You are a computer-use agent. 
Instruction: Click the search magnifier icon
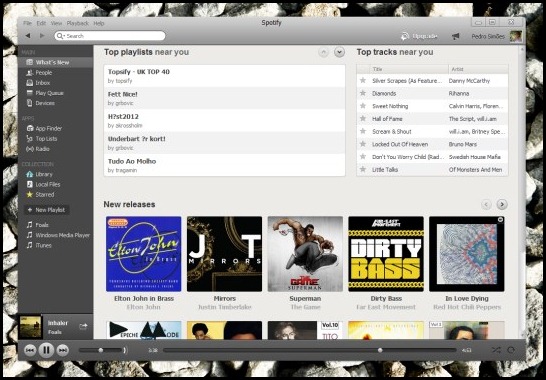(60, 36)
